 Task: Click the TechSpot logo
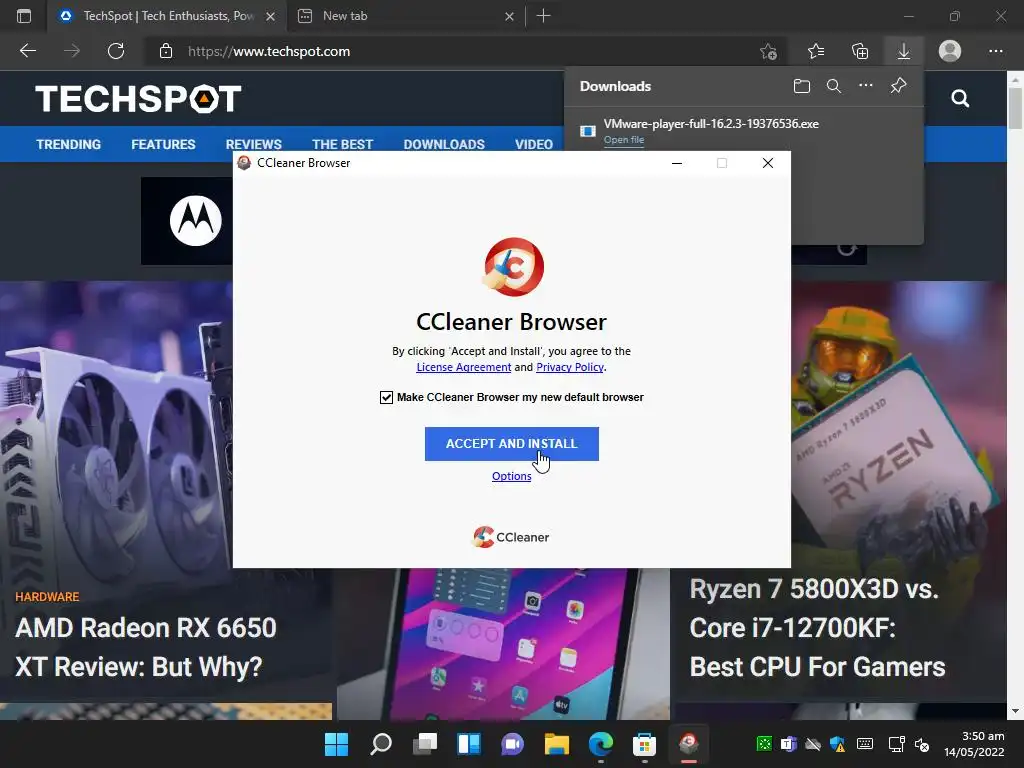click(x=138, y=99)
